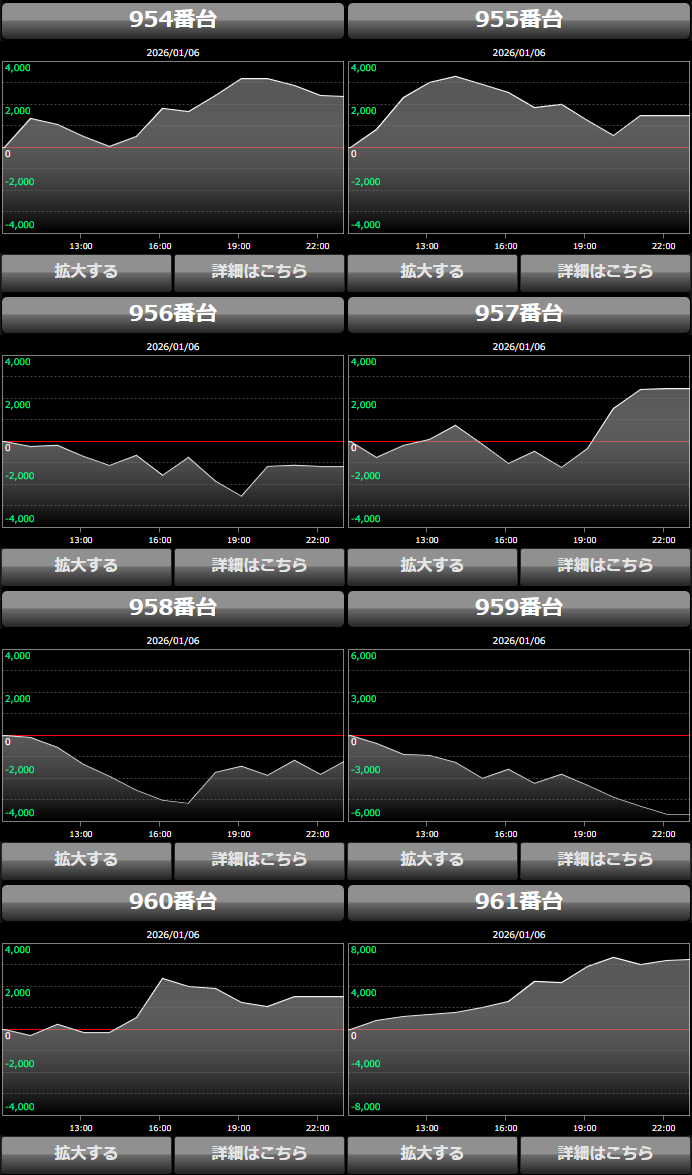
Task: Click 拡大する for machine 959
Action: 432,860
